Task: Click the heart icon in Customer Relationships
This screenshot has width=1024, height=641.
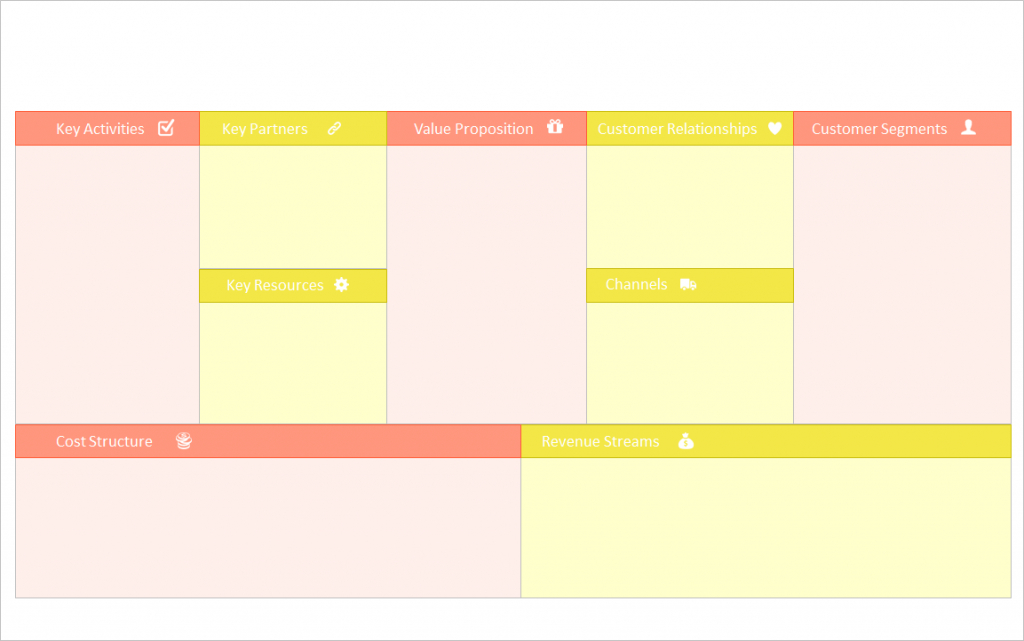Action: (775, 128)
